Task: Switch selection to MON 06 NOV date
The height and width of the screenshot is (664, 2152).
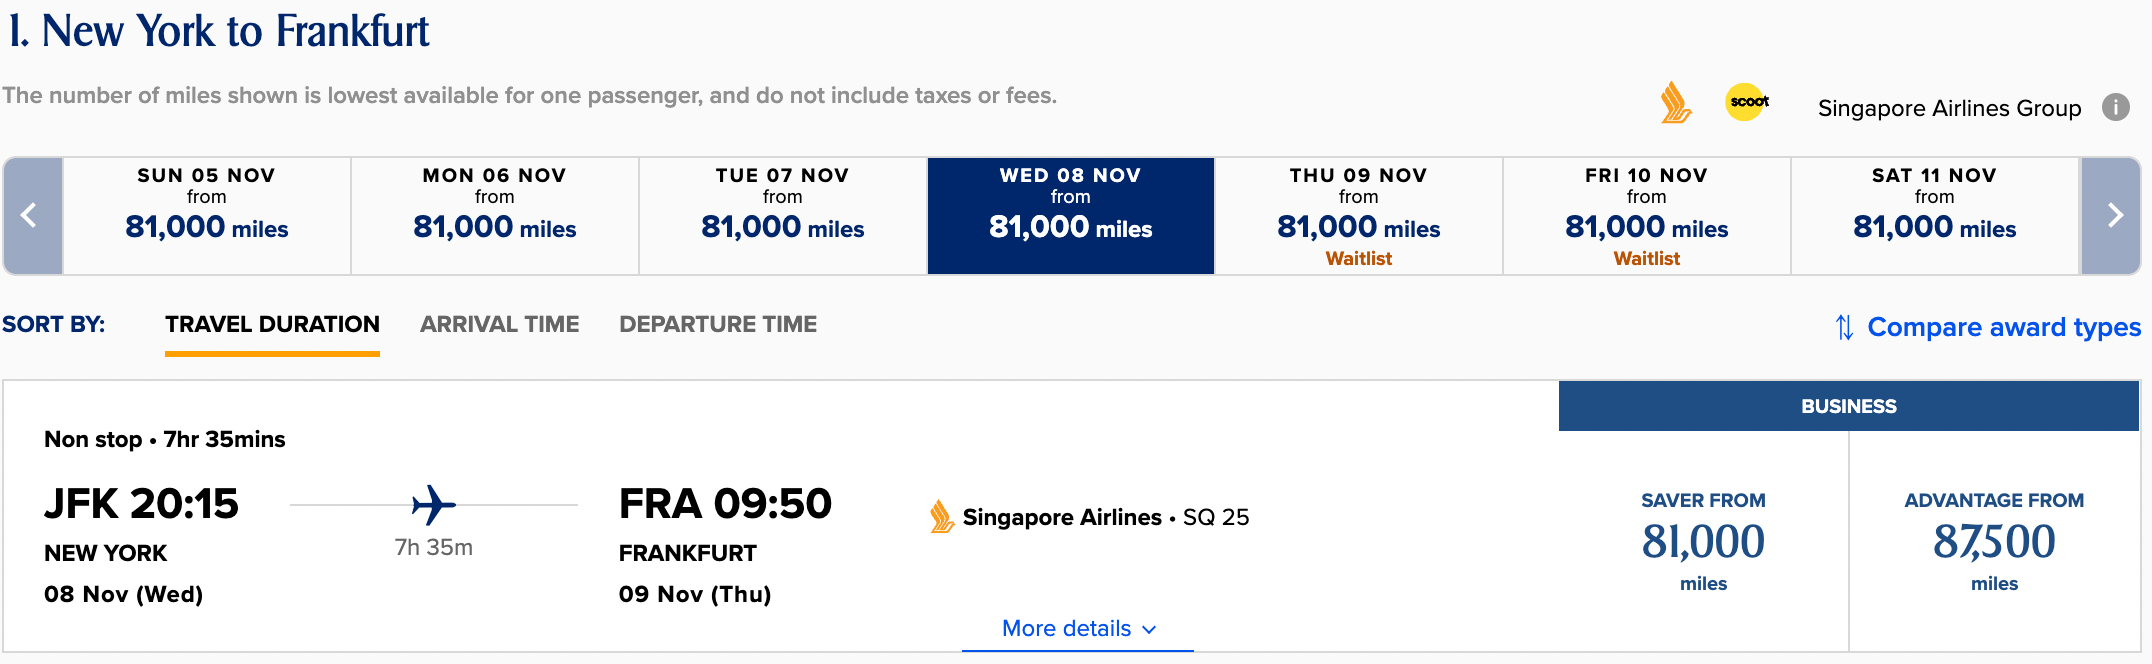Action: click(x=494, y=215)
